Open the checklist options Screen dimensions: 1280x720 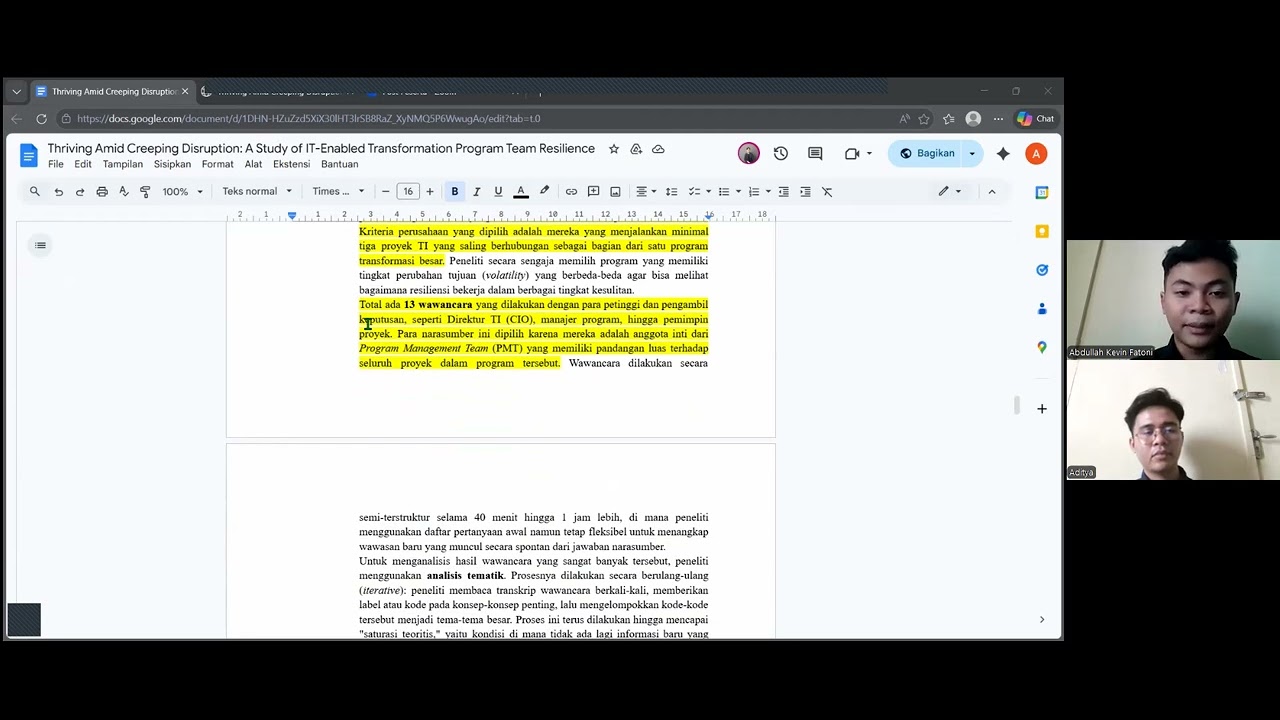coord(699,191)
